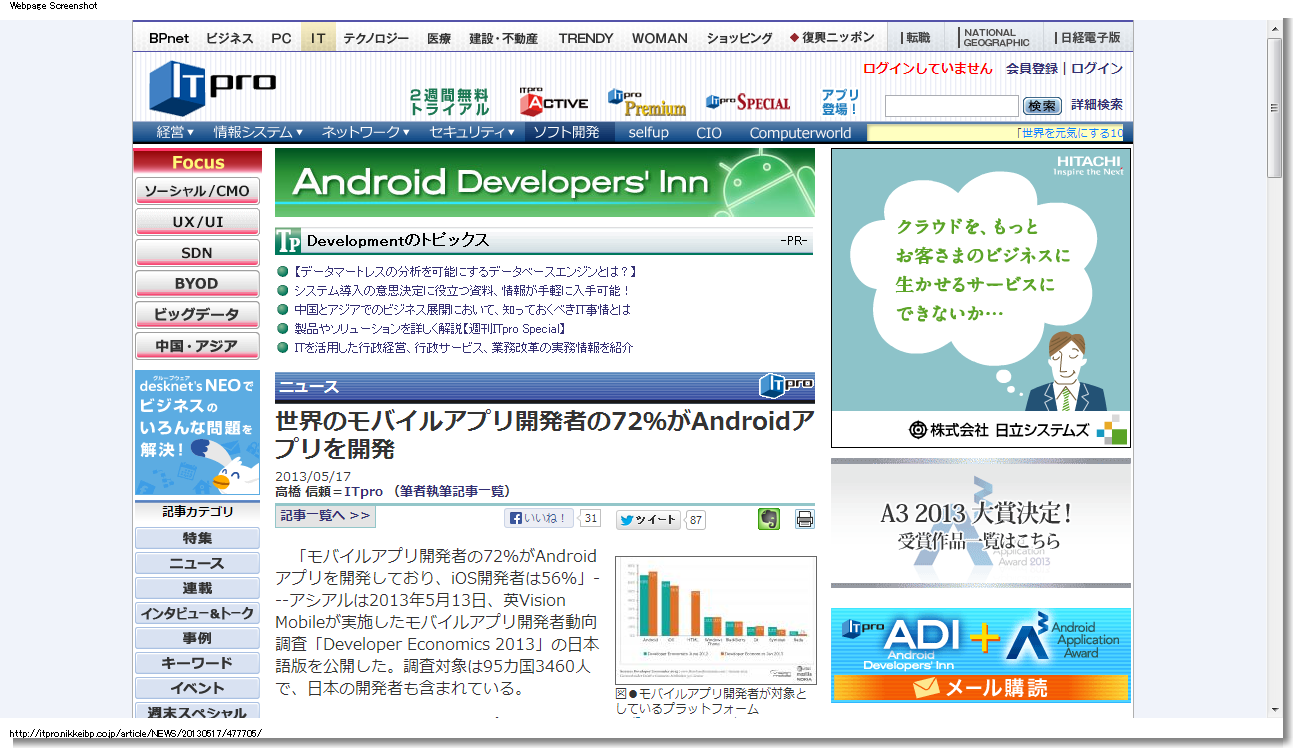The width and height of the screenshot is (1293, 748).
Task: Click the ログイン link
Action: [1097, 69]
